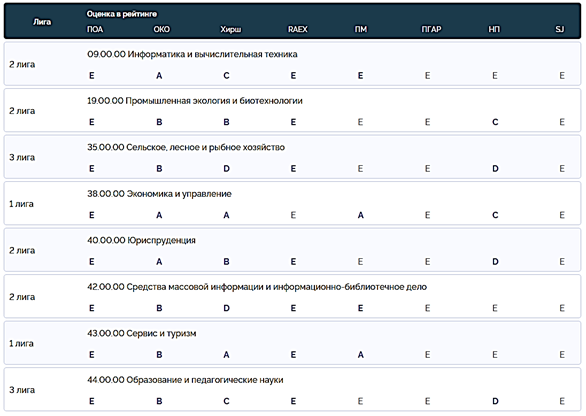Click SJ grade E in Юриспруденция row
586x416 pixels.
tap(562, 262)
